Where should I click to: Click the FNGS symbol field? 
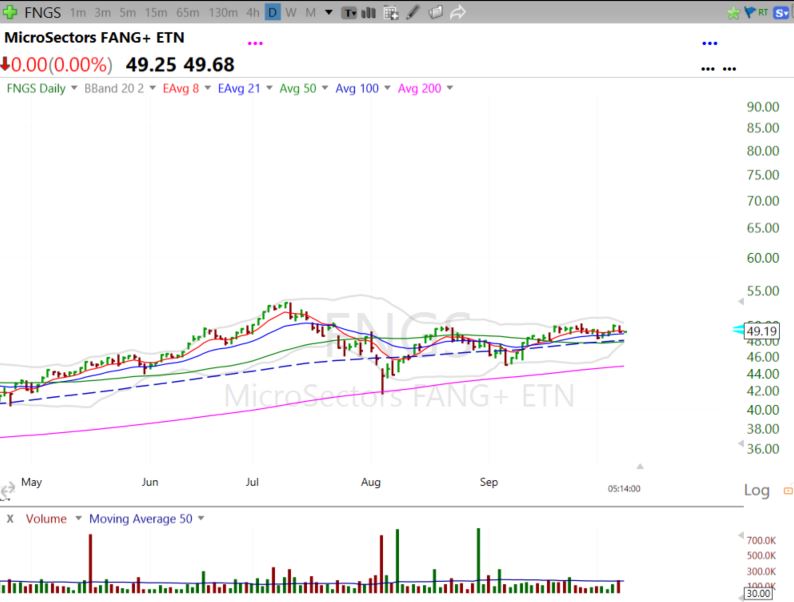coord(43,12)
